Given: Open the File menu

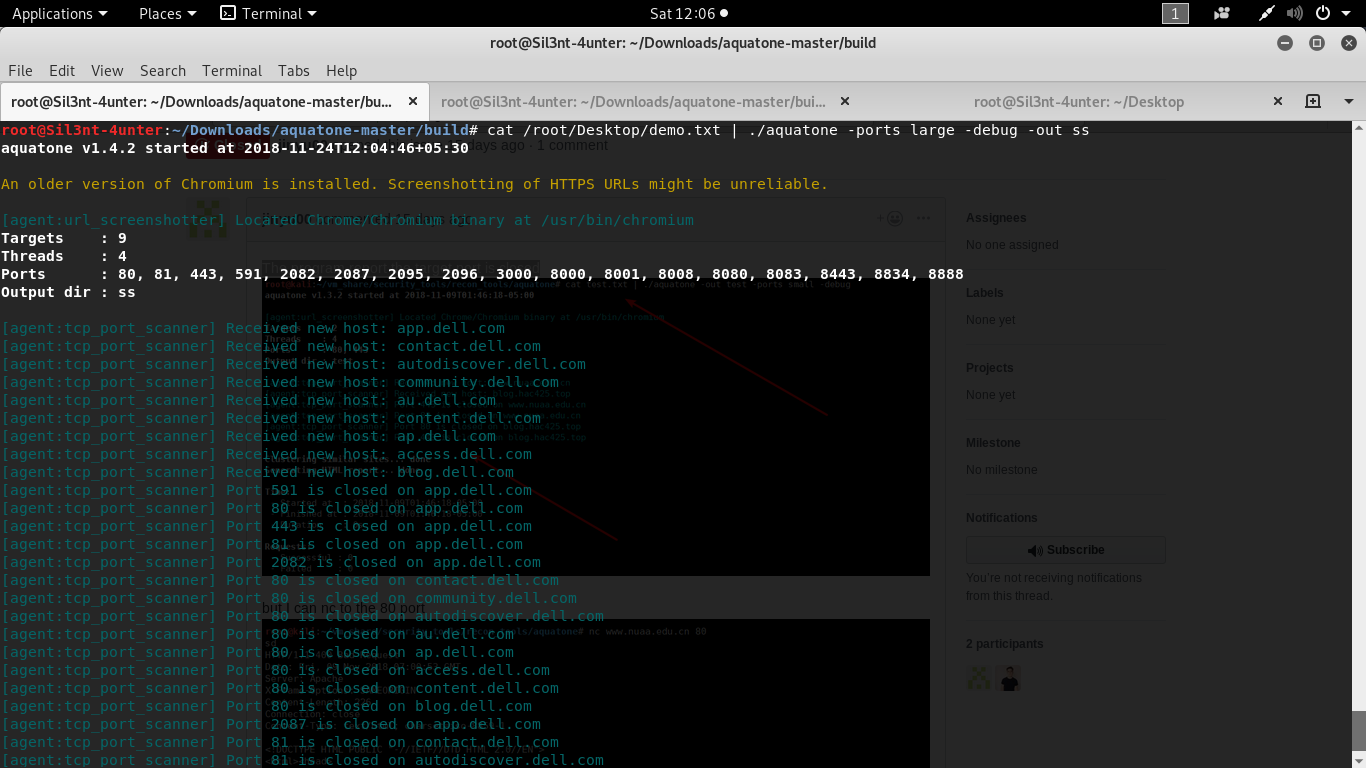Looking at the screenshot, I should (20, 70).
